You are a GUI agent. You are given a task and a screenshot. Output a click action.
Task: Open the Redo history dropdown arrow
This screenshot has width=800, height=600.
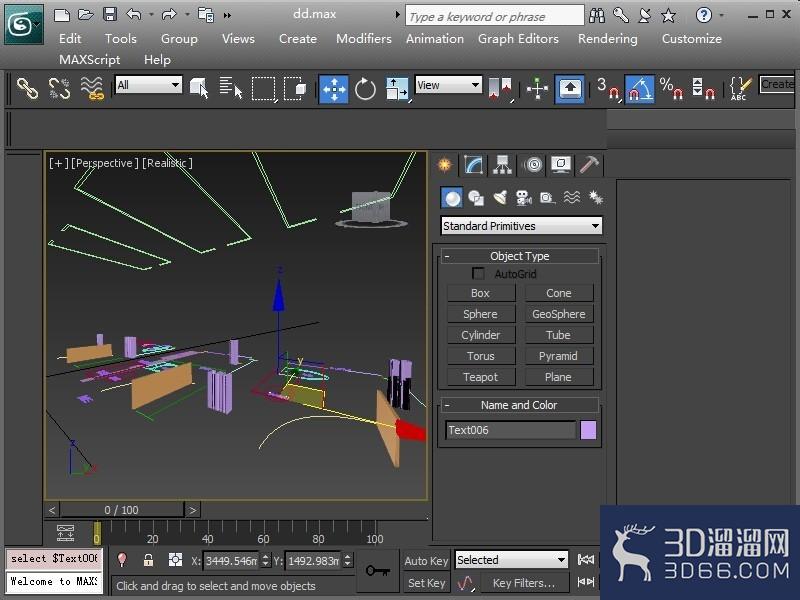click(x=187, y=15)
